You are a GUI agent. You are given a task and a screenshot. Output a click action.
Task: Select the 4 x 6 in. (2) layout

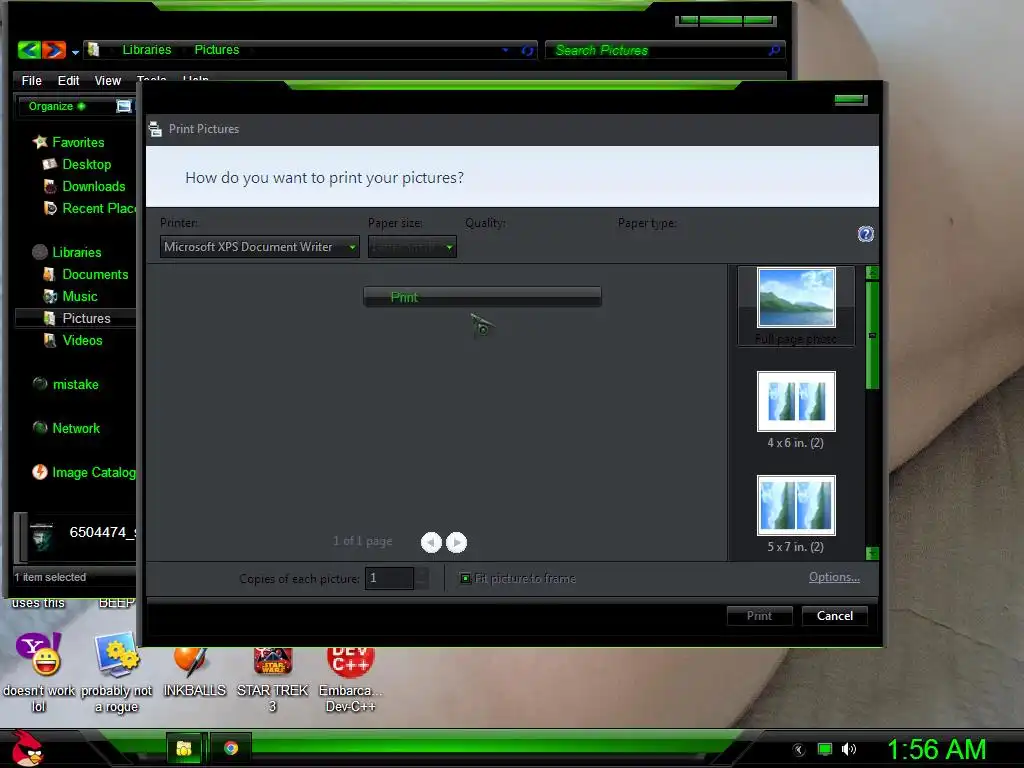(796, 410)
